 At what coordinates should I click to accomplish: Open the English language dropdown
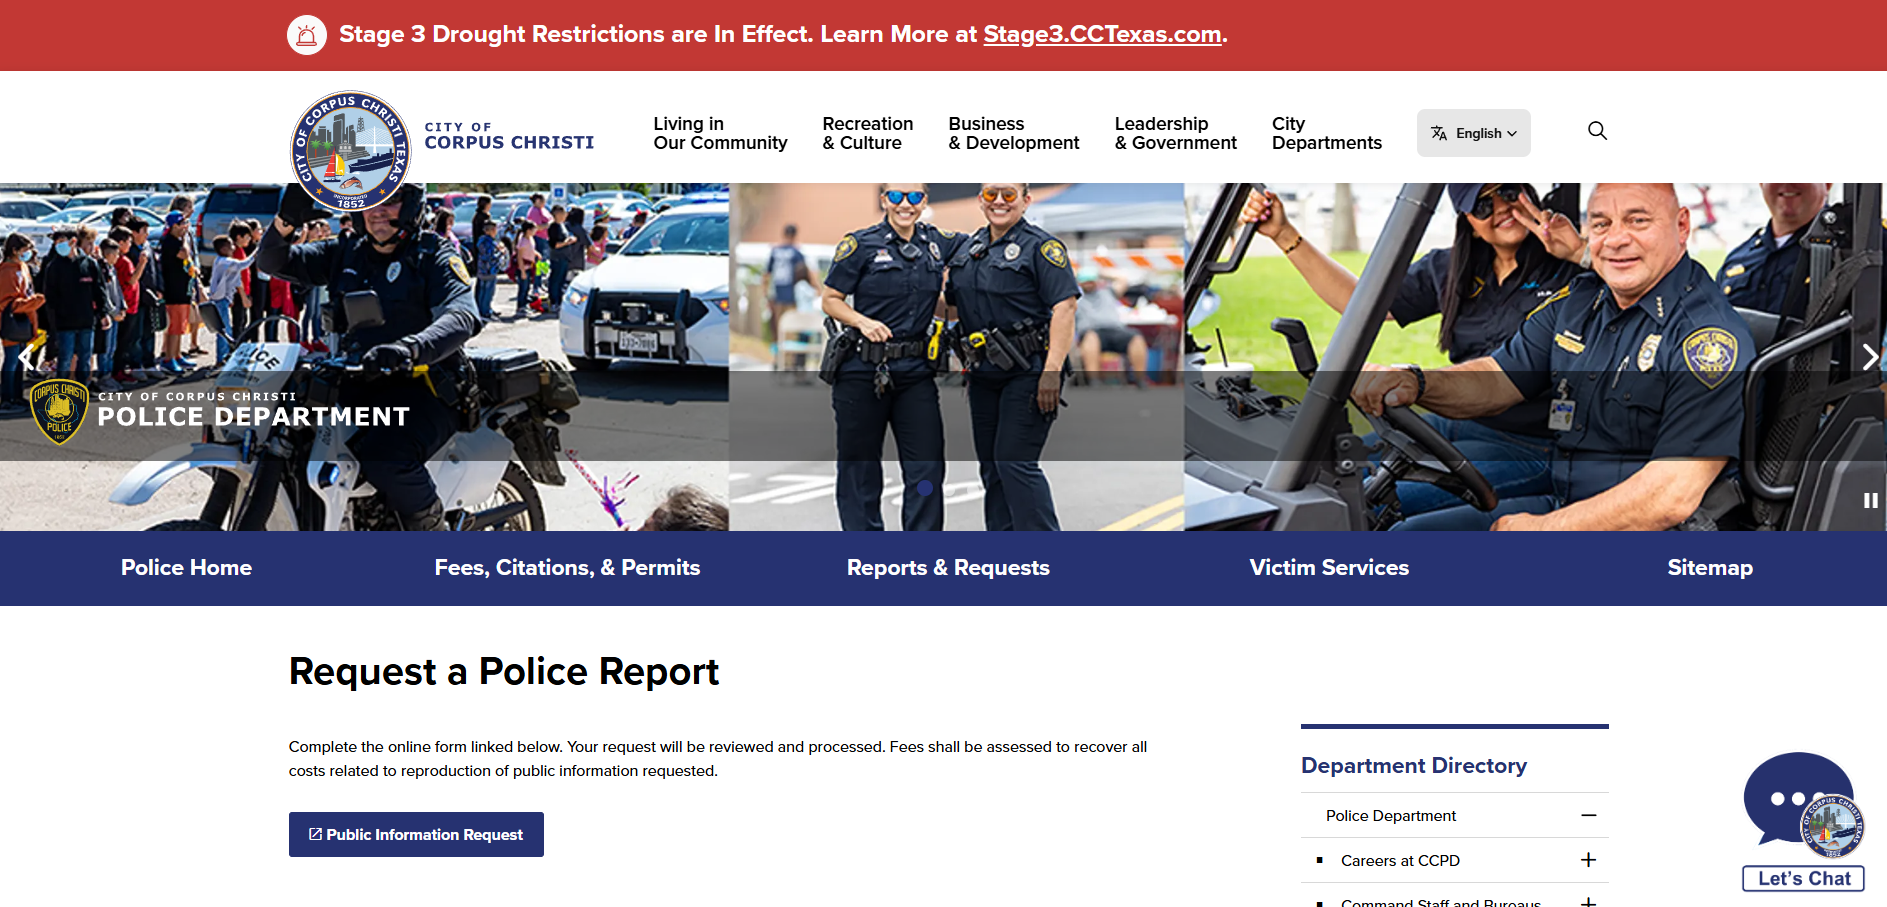click(1480, 132)
